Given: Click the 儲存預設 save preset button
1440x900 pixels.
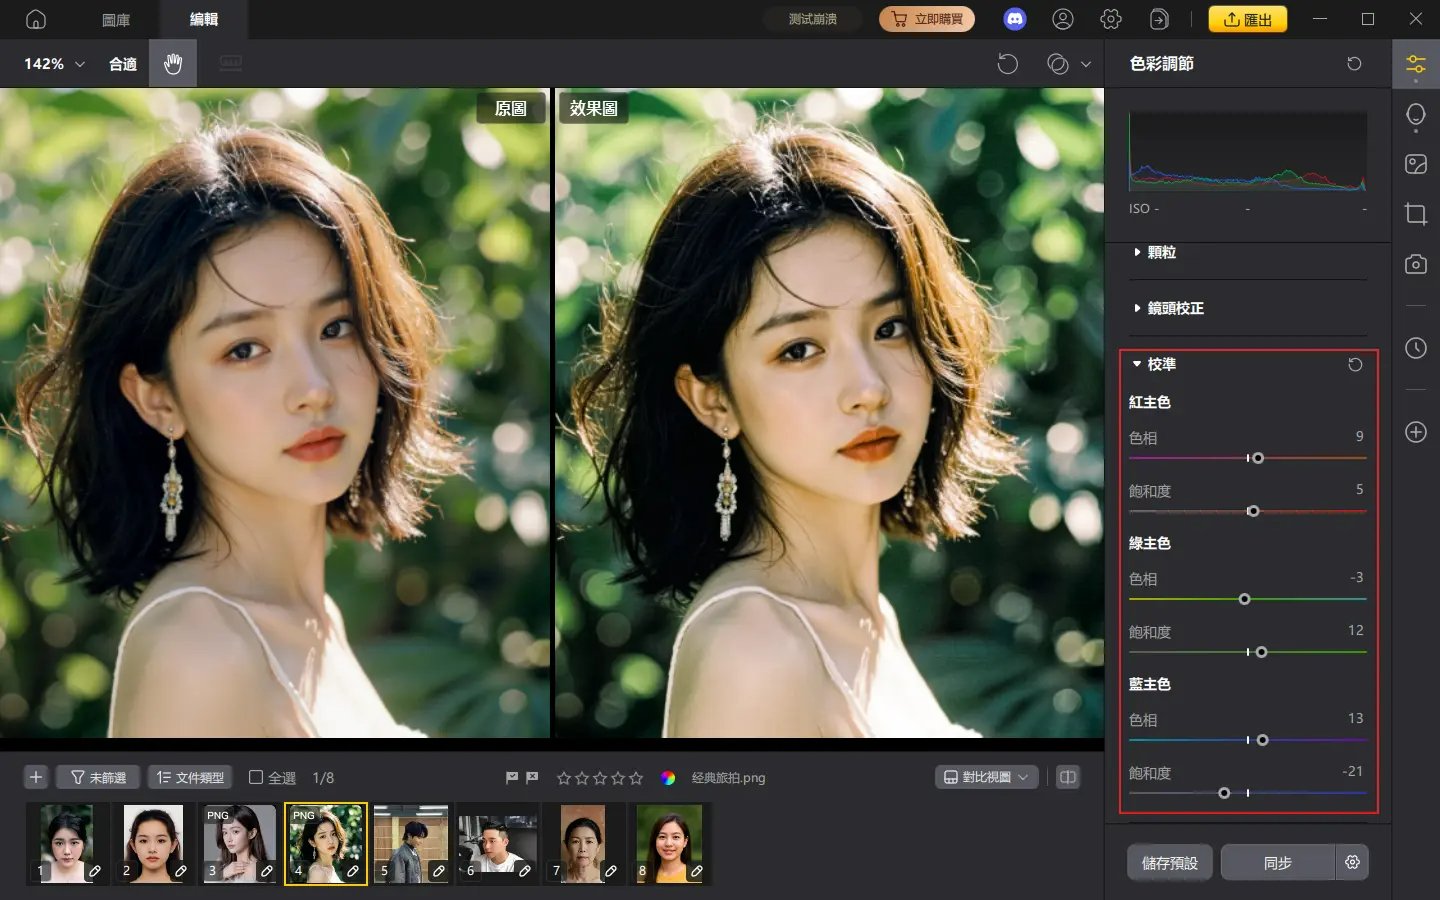Looking at the screenshot, I should point(1169,862).
